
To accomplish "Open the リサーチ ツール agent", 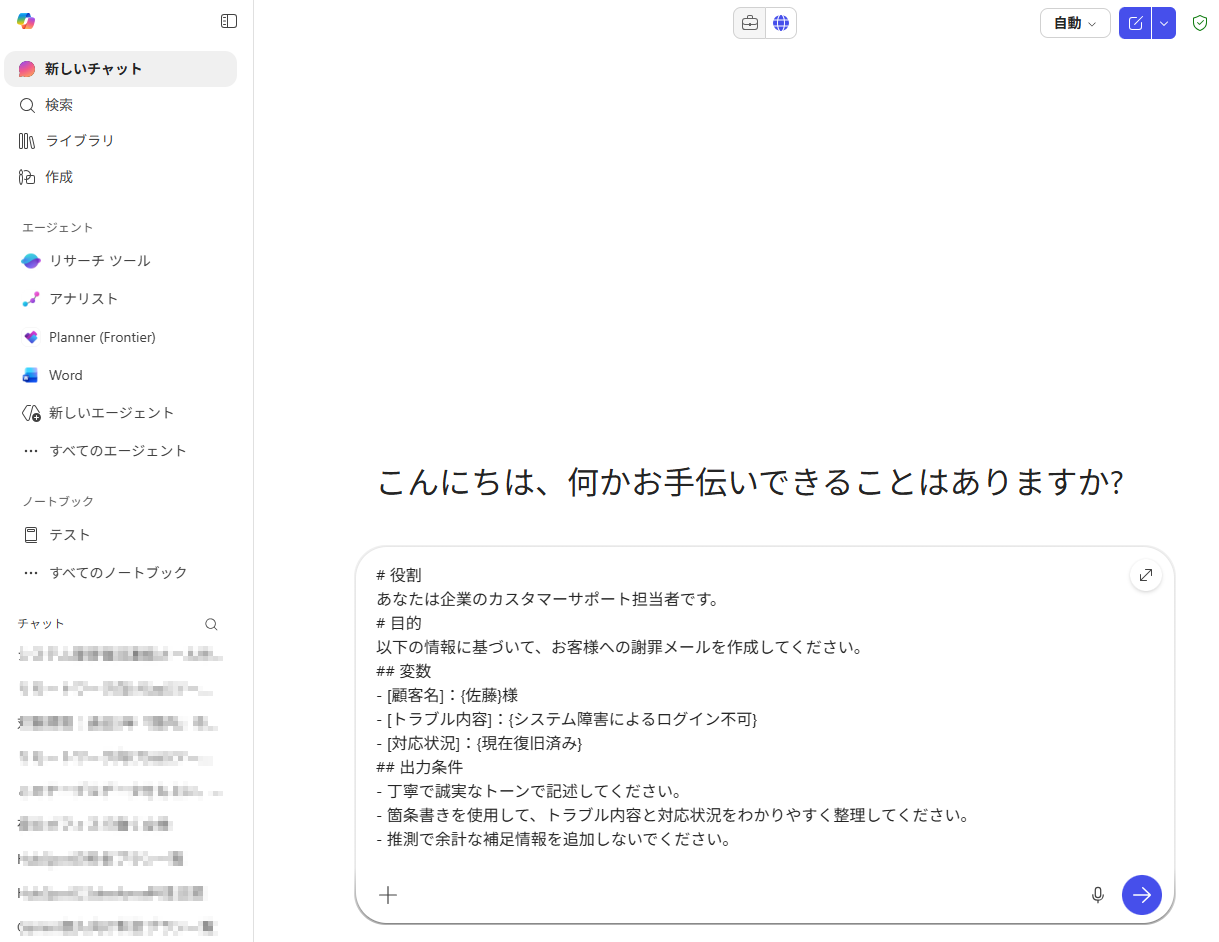I will coord(99,261).
